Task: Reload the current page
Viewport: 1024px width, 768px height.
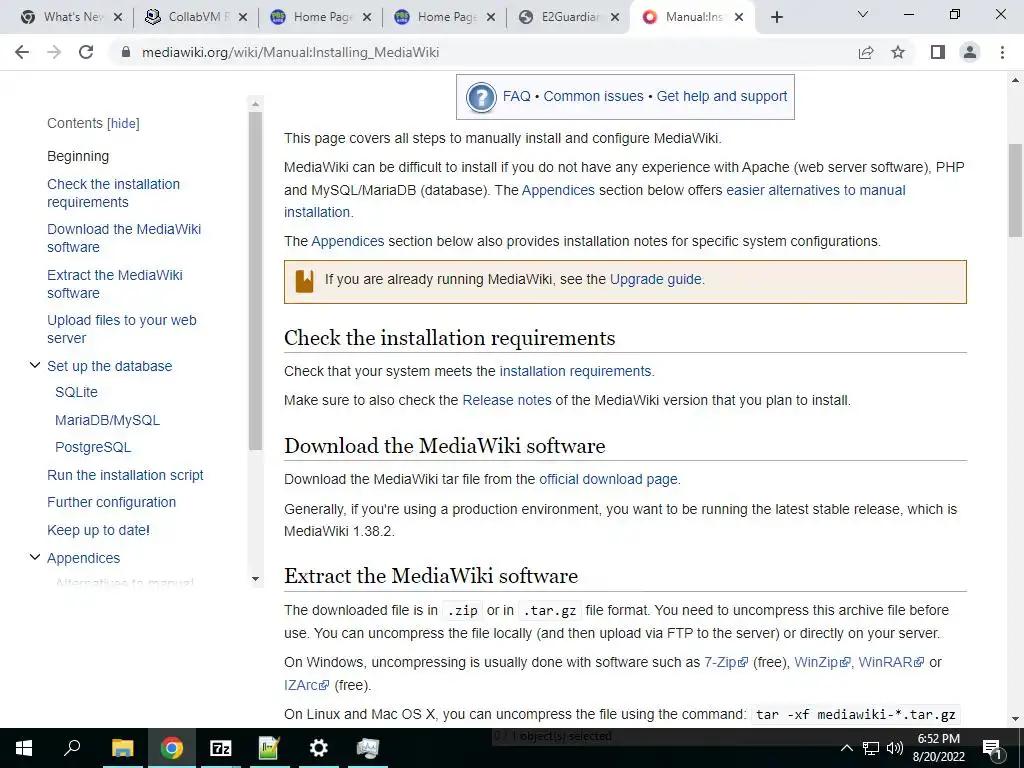Action: (x=86, y=52)
